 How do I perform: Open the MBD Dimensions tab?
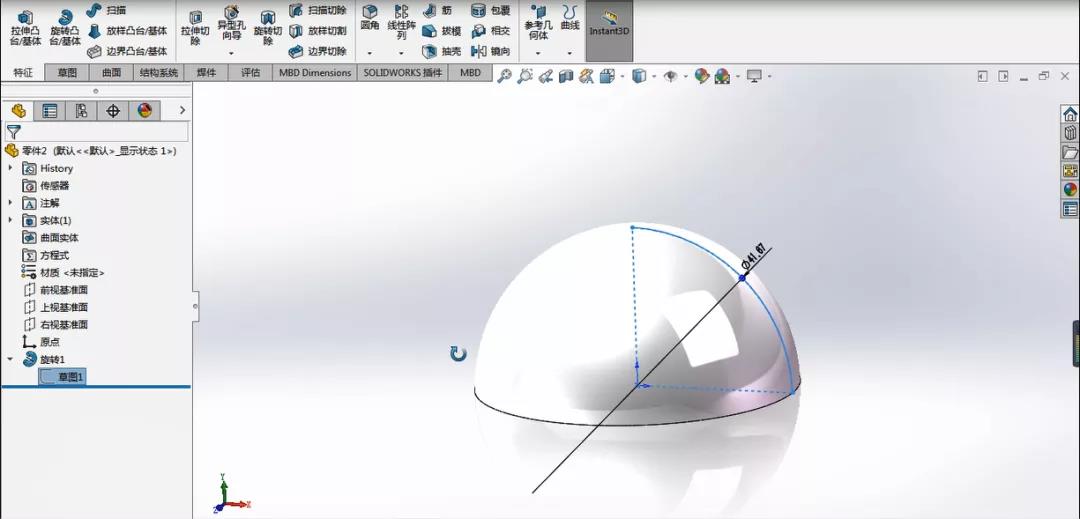315,72
